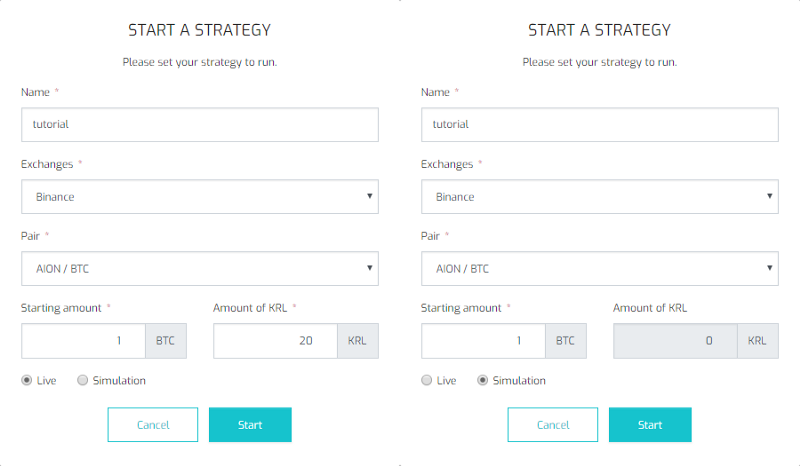800x466 pixels.
Task: Click BTC unit label in left form
Action: (166, 341)
